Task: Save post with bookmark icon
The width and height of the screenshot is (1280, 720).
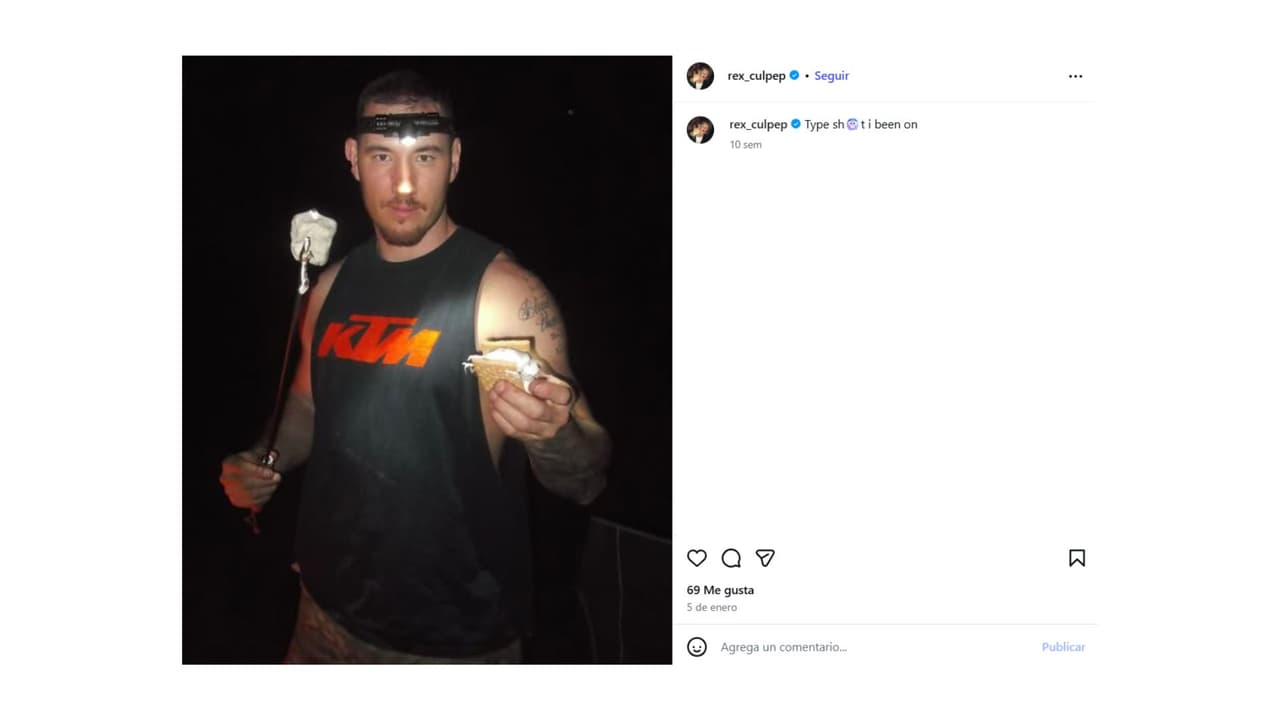Action: (x=1077, y=558)
